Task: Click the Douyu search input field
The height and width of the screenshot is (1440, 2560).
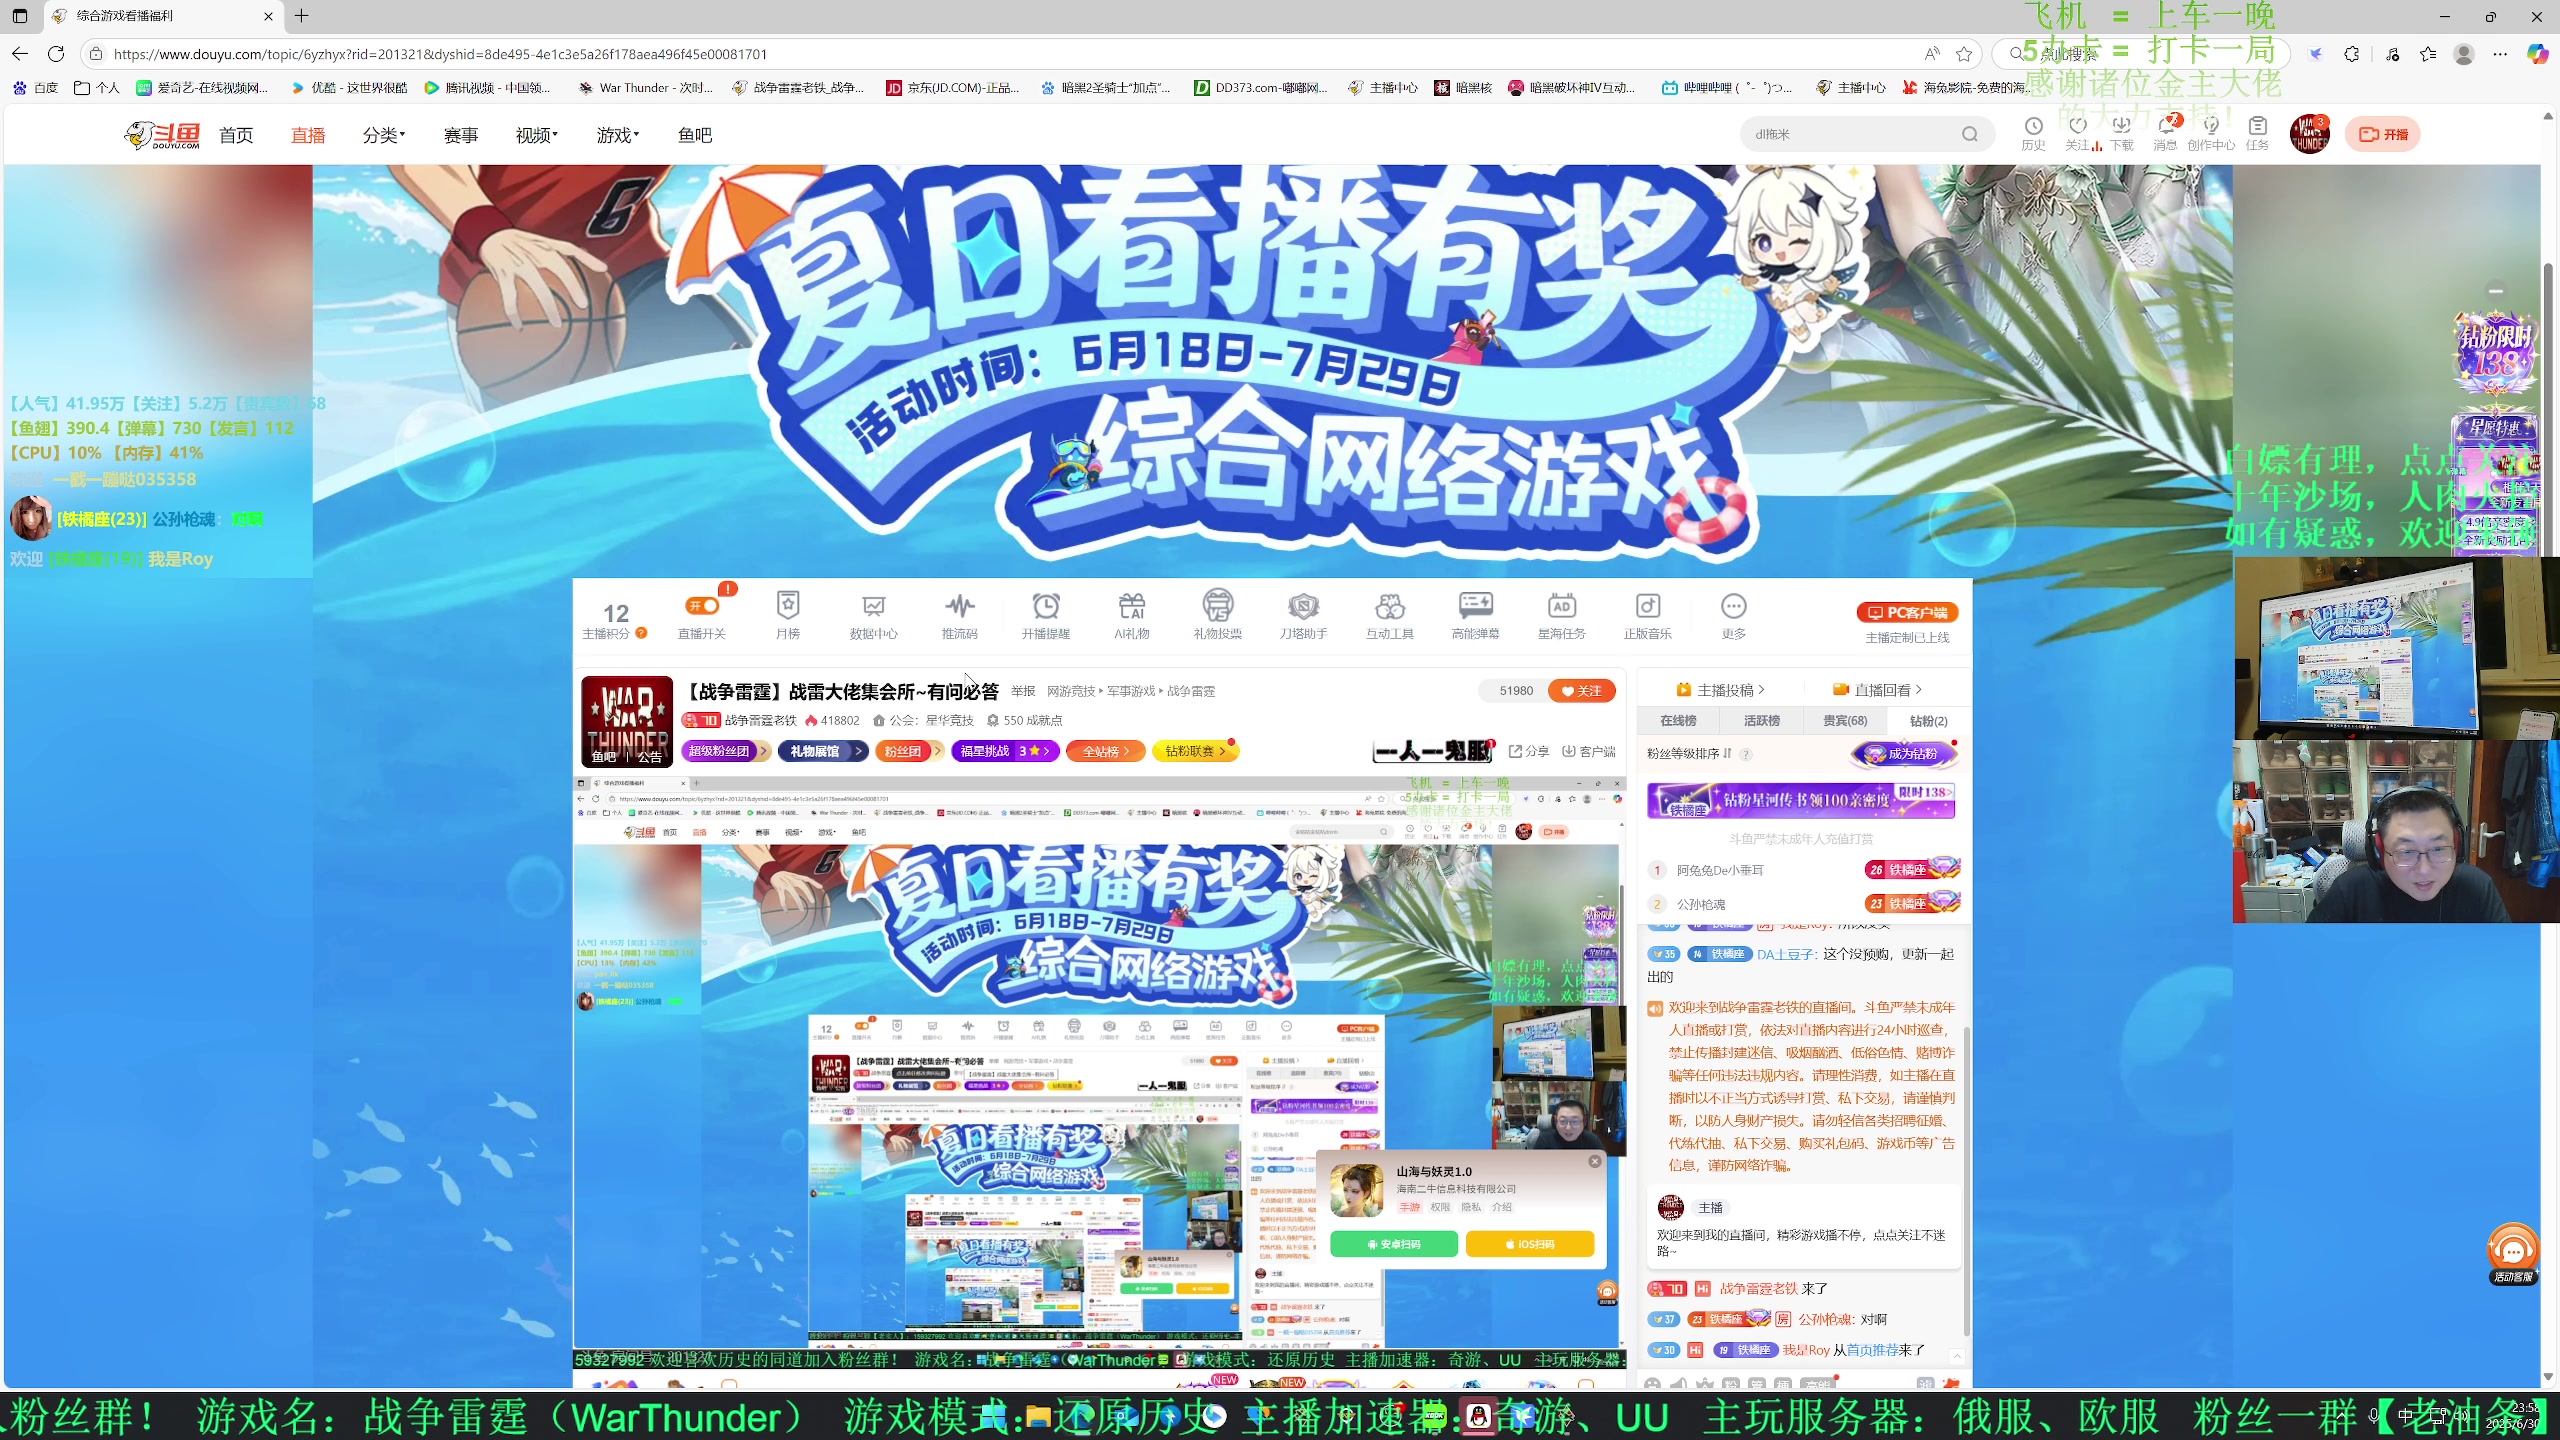Action: coord(1851,134)
